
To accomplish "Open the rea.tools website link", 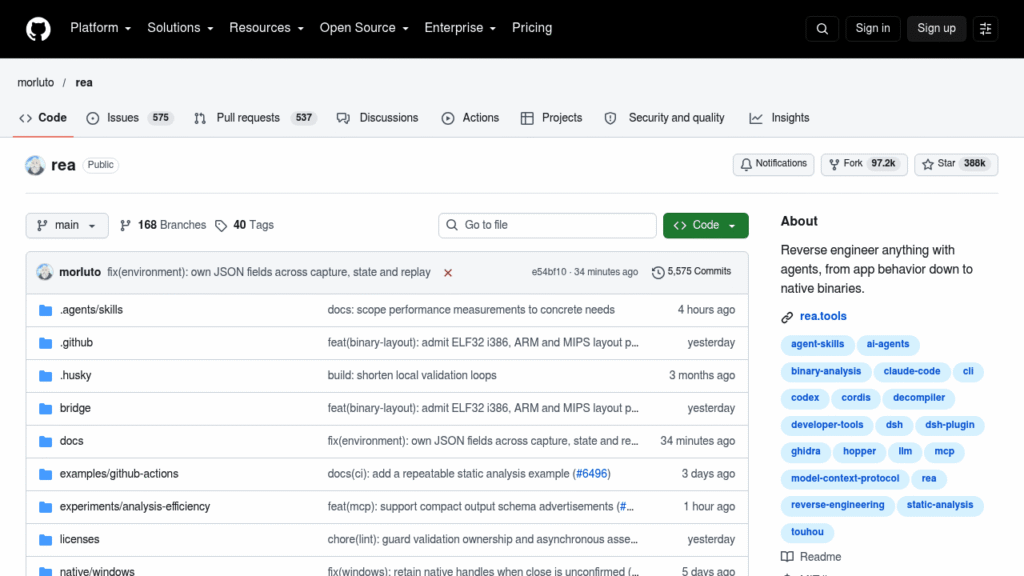I will (823, 316).
